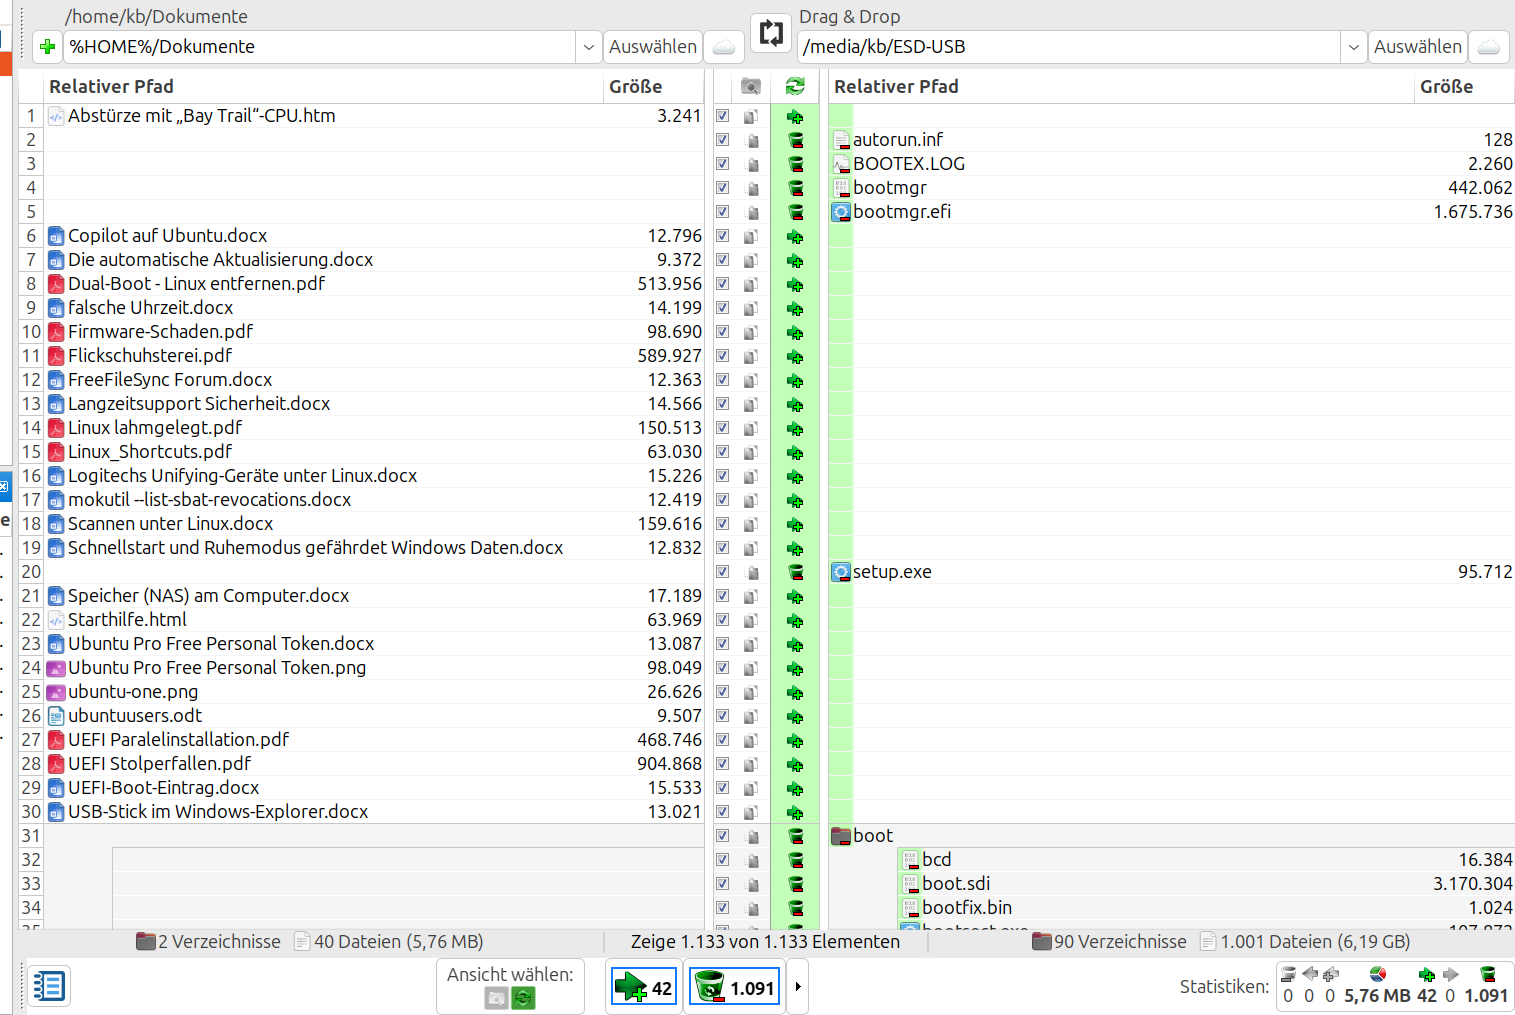Uncheck row 1 Abstürze mit Bay Trail checkbox
The height and width of the screenshot is (1015, 1515).
[x=722, y=116]
